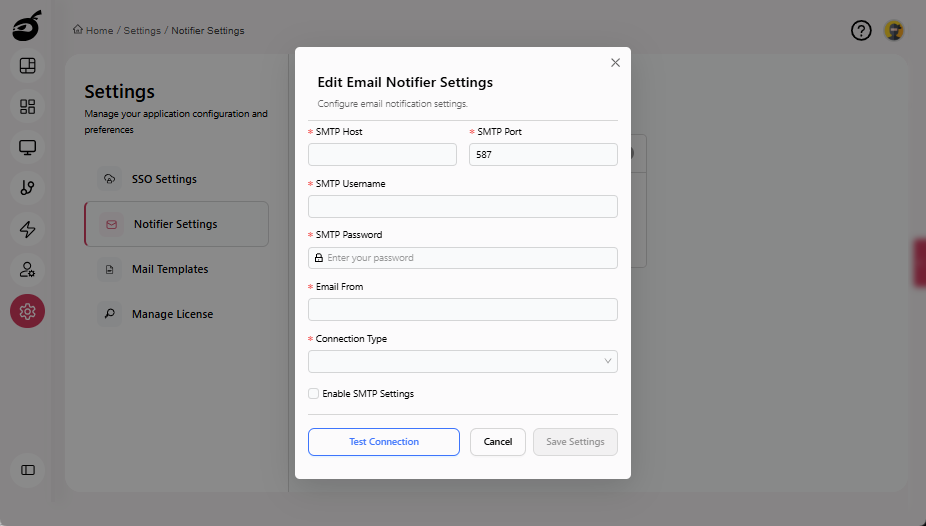926x526 pixels.
Task: Focus the SMTP Host field
Action: pyautogui.click(x=382, y=155)
